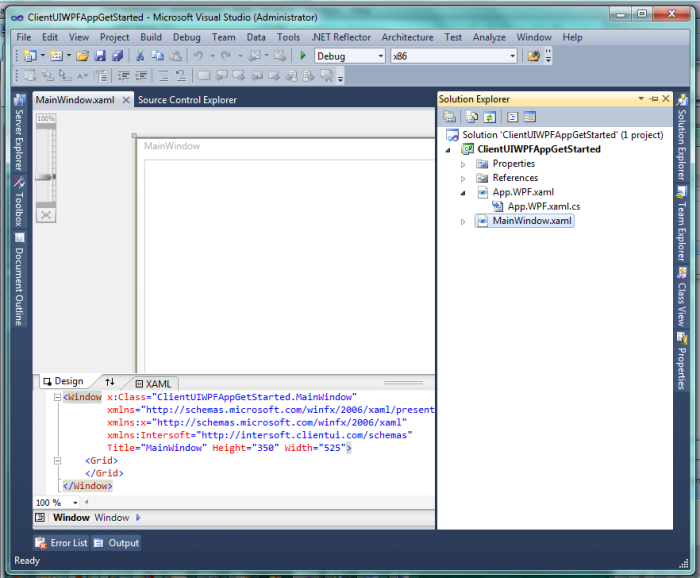Collapse the ClientUIWPFAppGetStarted project node
The image size is (700, 578).
(x=448, y=150)
